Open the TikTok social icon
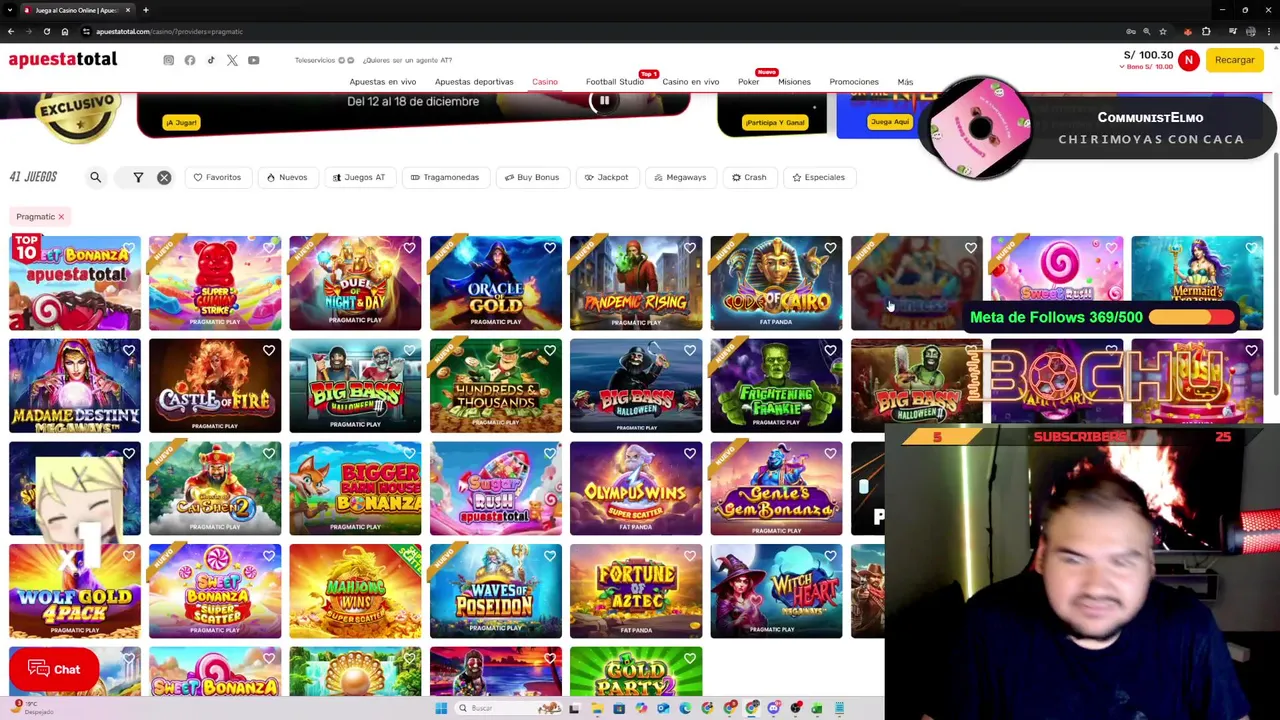This screenshot has height=720, width=1280. pyautogui.click(x=211, y=60)
